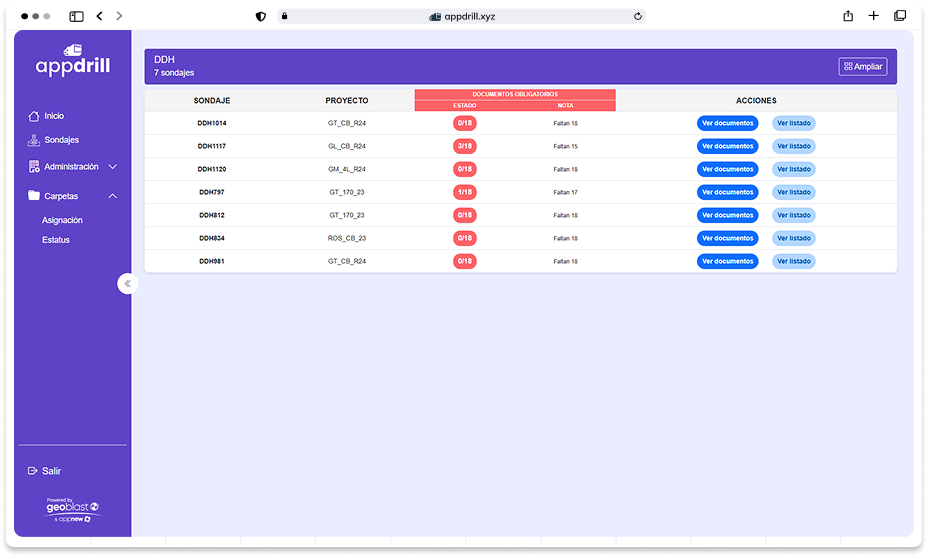Click Ver listado for DDH1117
Image resolution: width=928 pixels, height=557 pixels.
tap(793, 146)
